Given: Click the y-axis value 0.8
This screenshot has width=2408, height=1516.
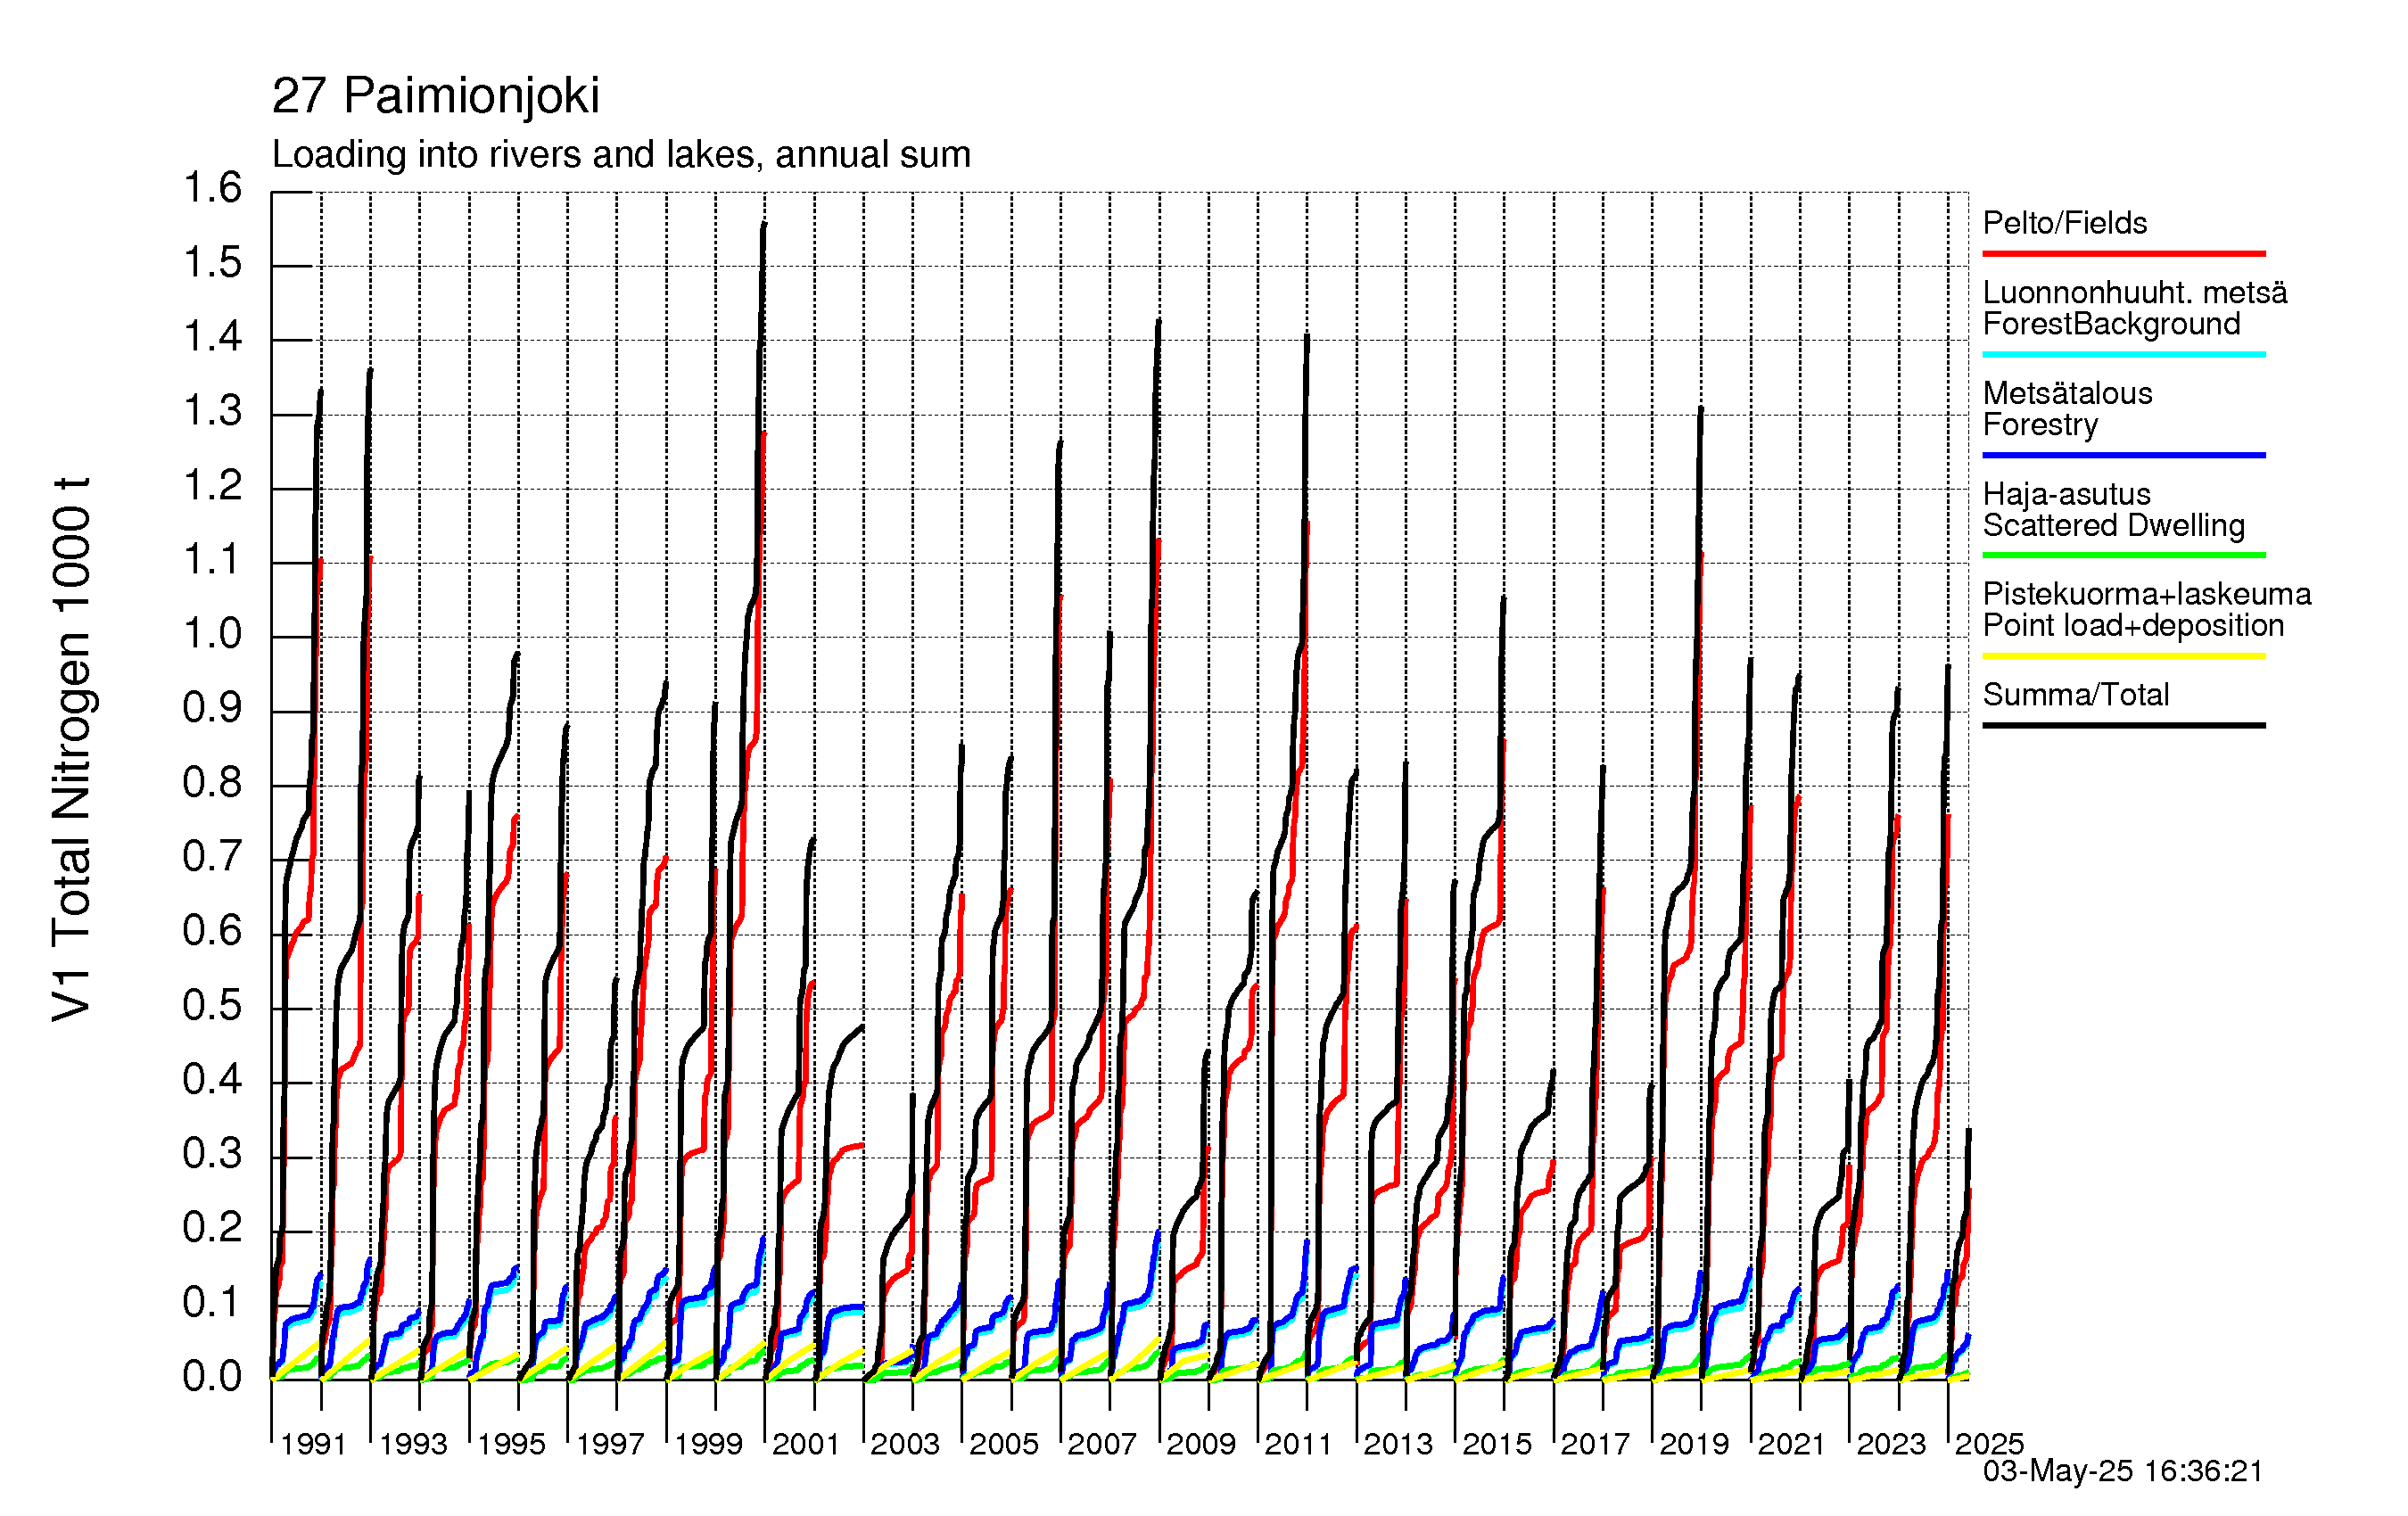Looking at the screenshot, I should [x=212, y=783].
